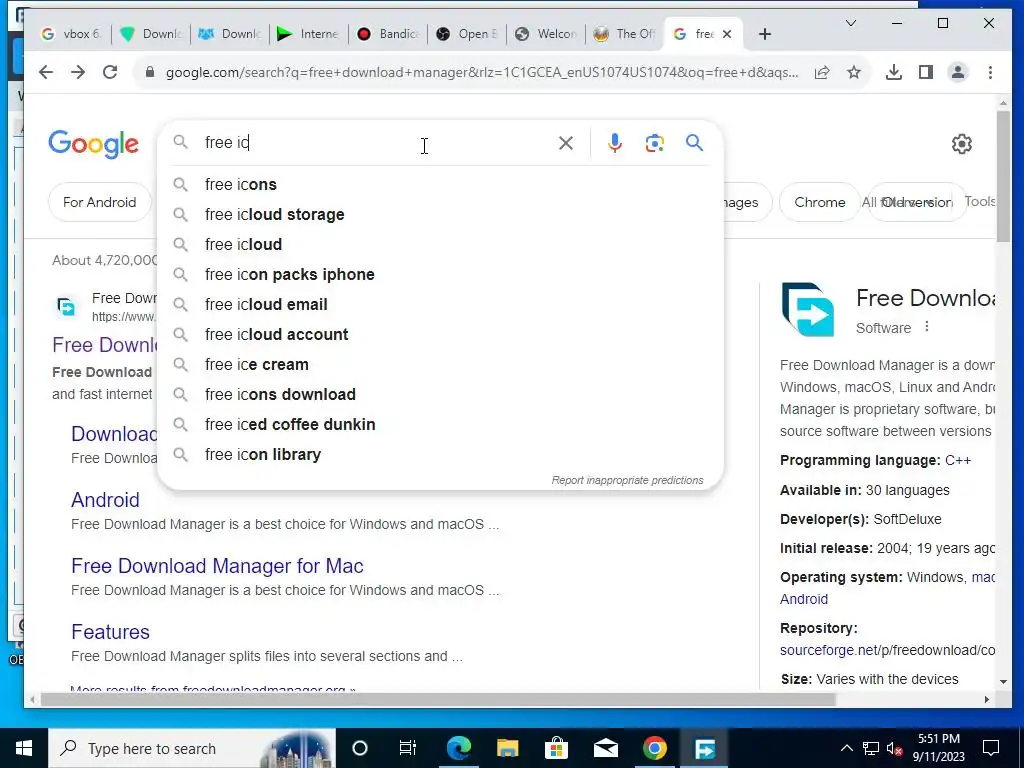
Task: Click the page vertical scrollbar thumb
Action: pyautogui.click(x=1003, y=176)
